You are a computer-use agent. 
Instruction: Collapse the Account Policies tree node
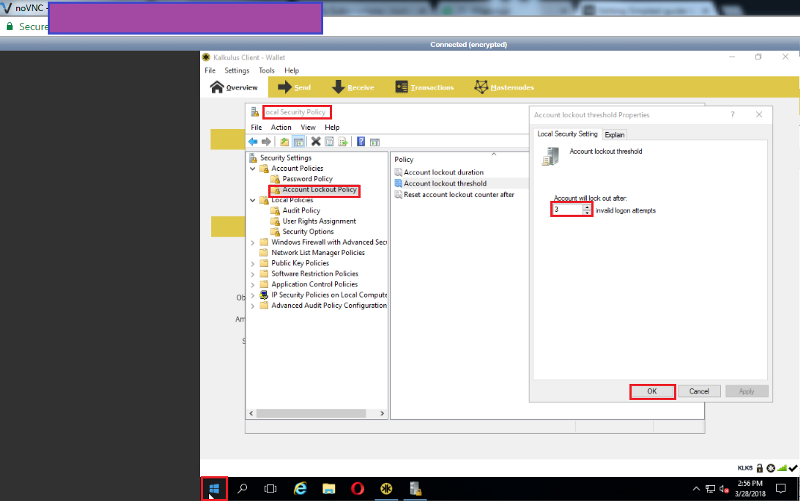coord(253,168)
